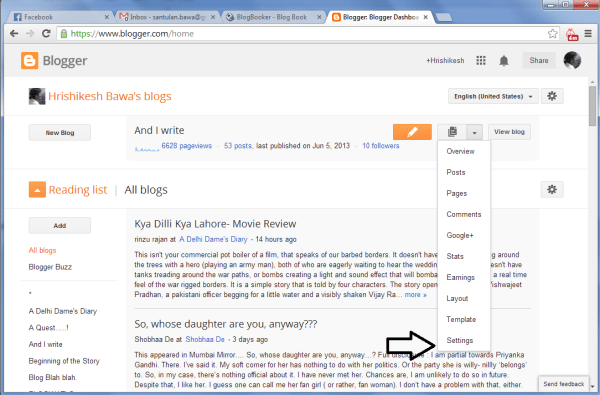Click the And I write blog title
This screenshot has width=600, height=395.
[159, 130]
